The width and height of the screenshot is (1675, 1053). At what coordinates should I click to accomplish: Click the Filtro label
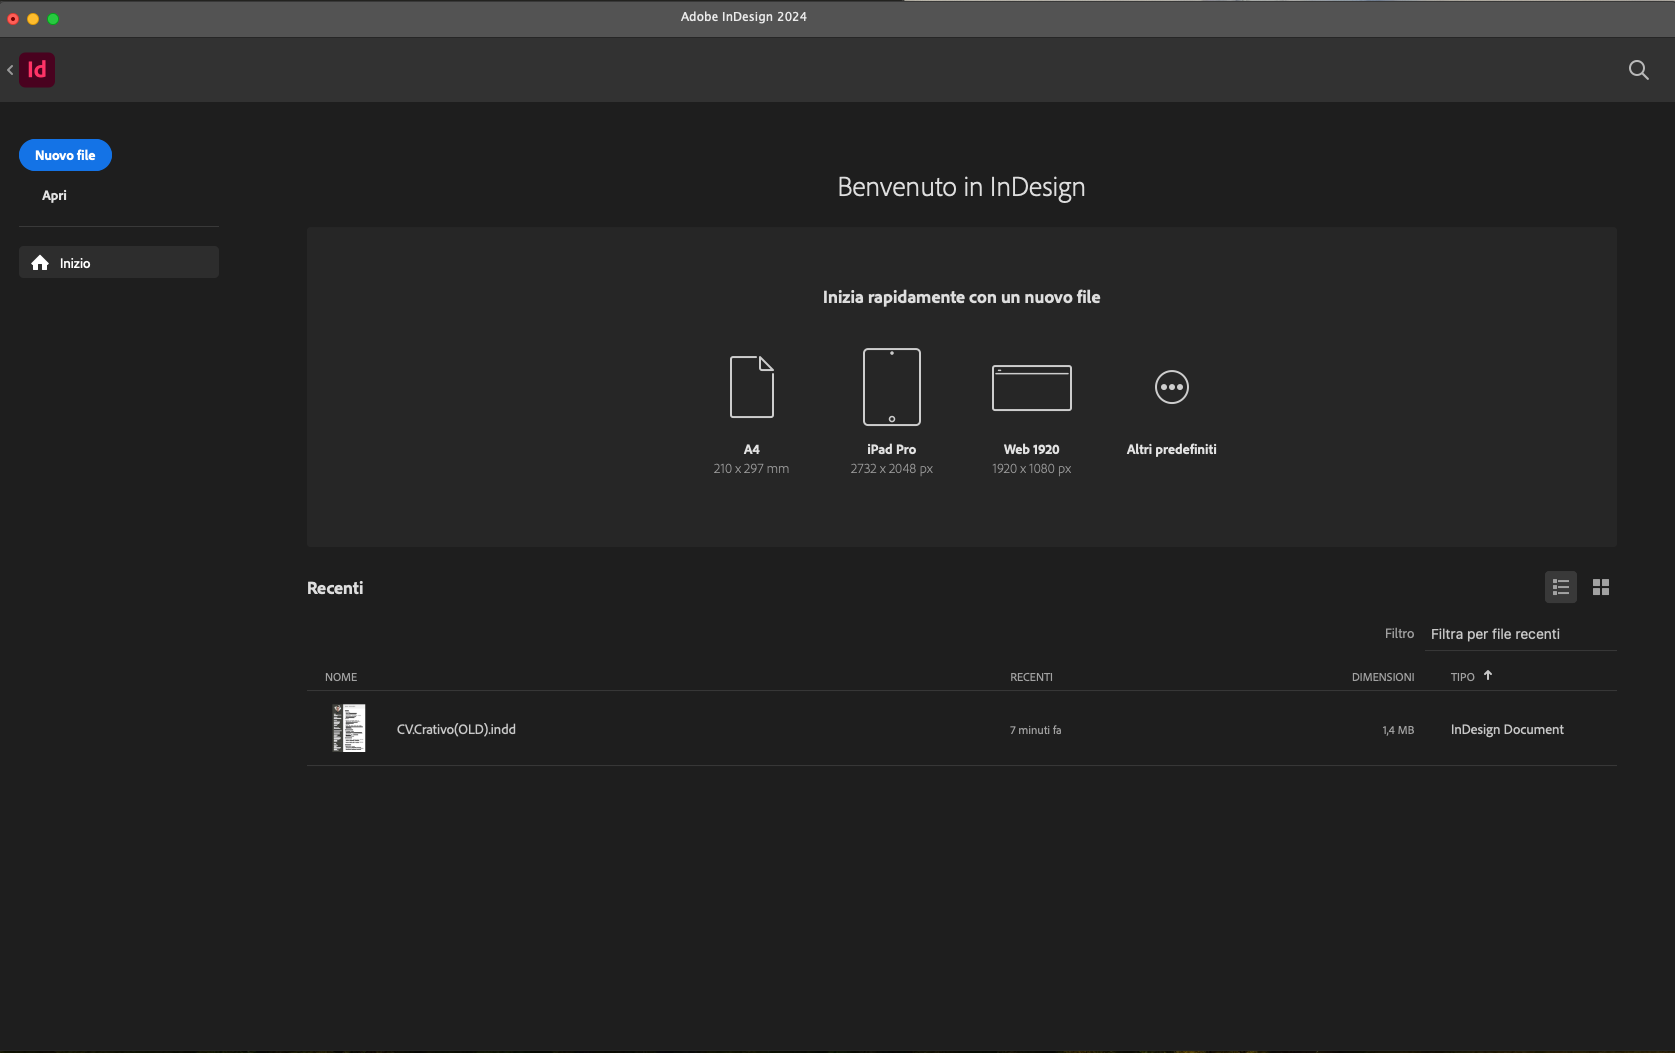[1399, 634]
